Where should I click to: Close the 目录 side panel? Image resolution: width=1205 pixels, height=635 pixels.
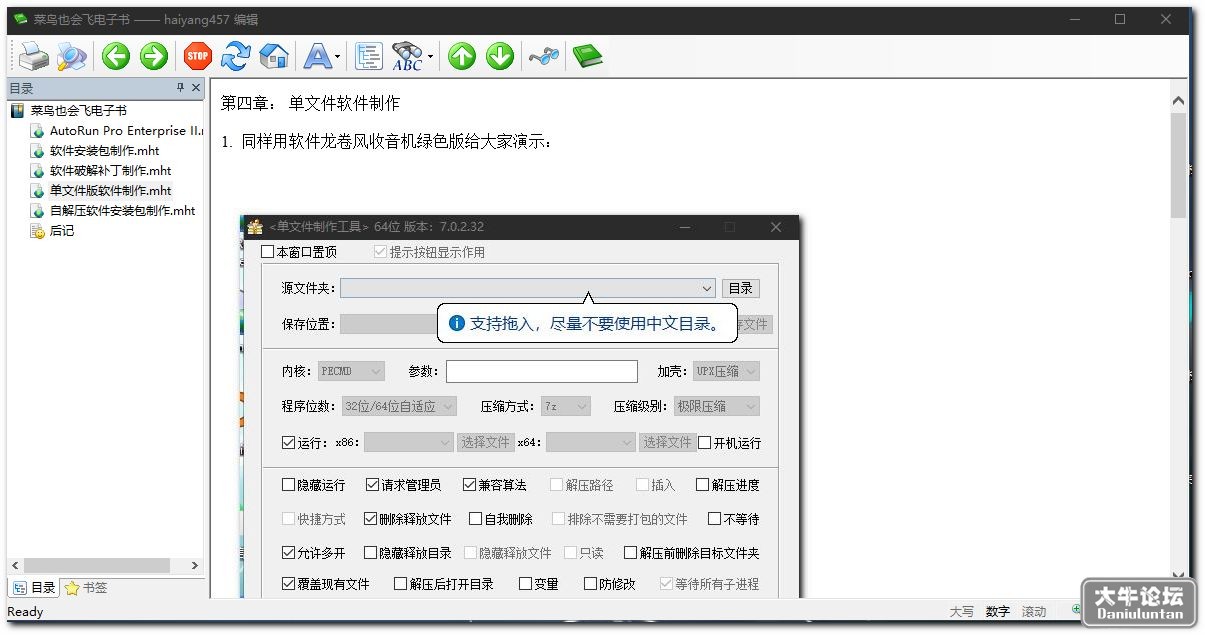[x=196, y=87]
